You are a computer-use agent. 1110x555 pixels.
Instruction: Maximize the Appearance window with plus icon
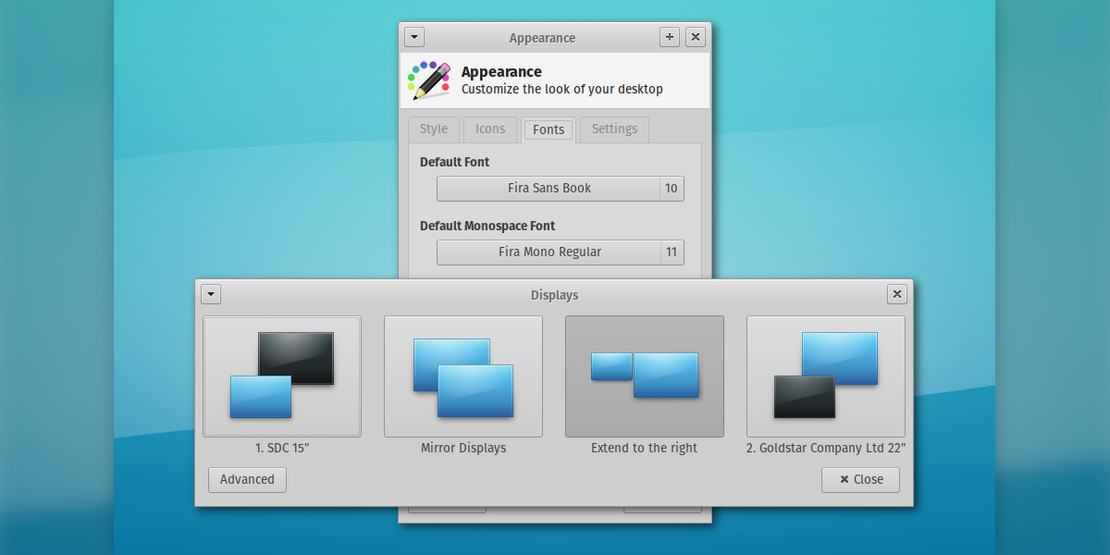tap(670, 38)
